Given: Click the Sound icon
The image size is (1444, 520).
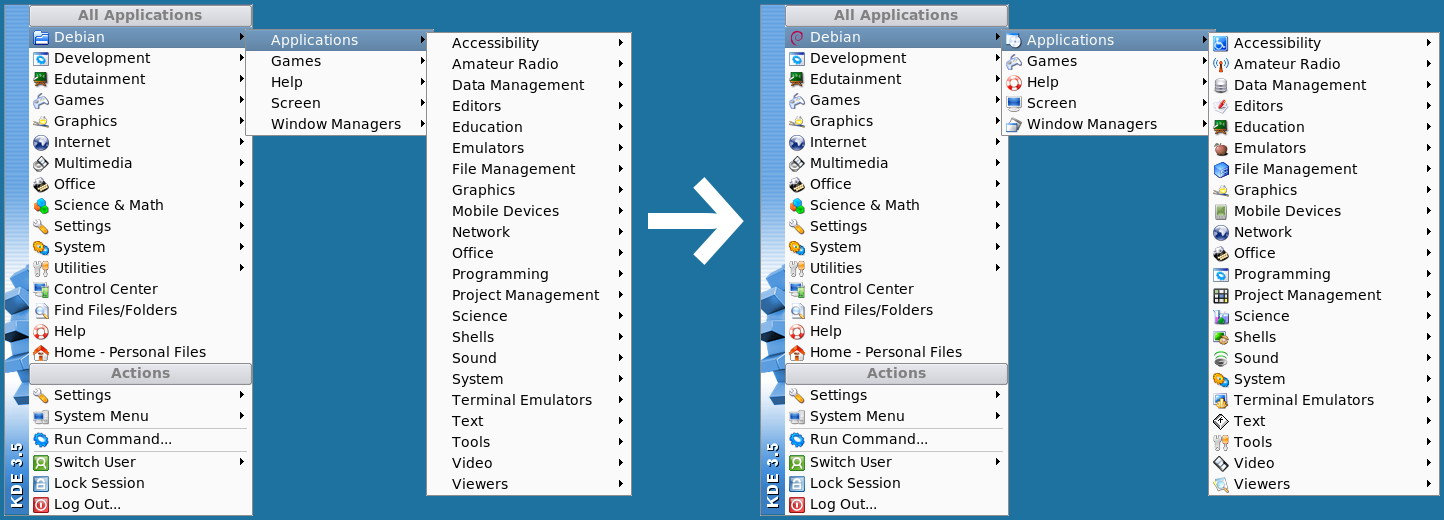Looking at the screenshot, I should (x=1220, y=358).
